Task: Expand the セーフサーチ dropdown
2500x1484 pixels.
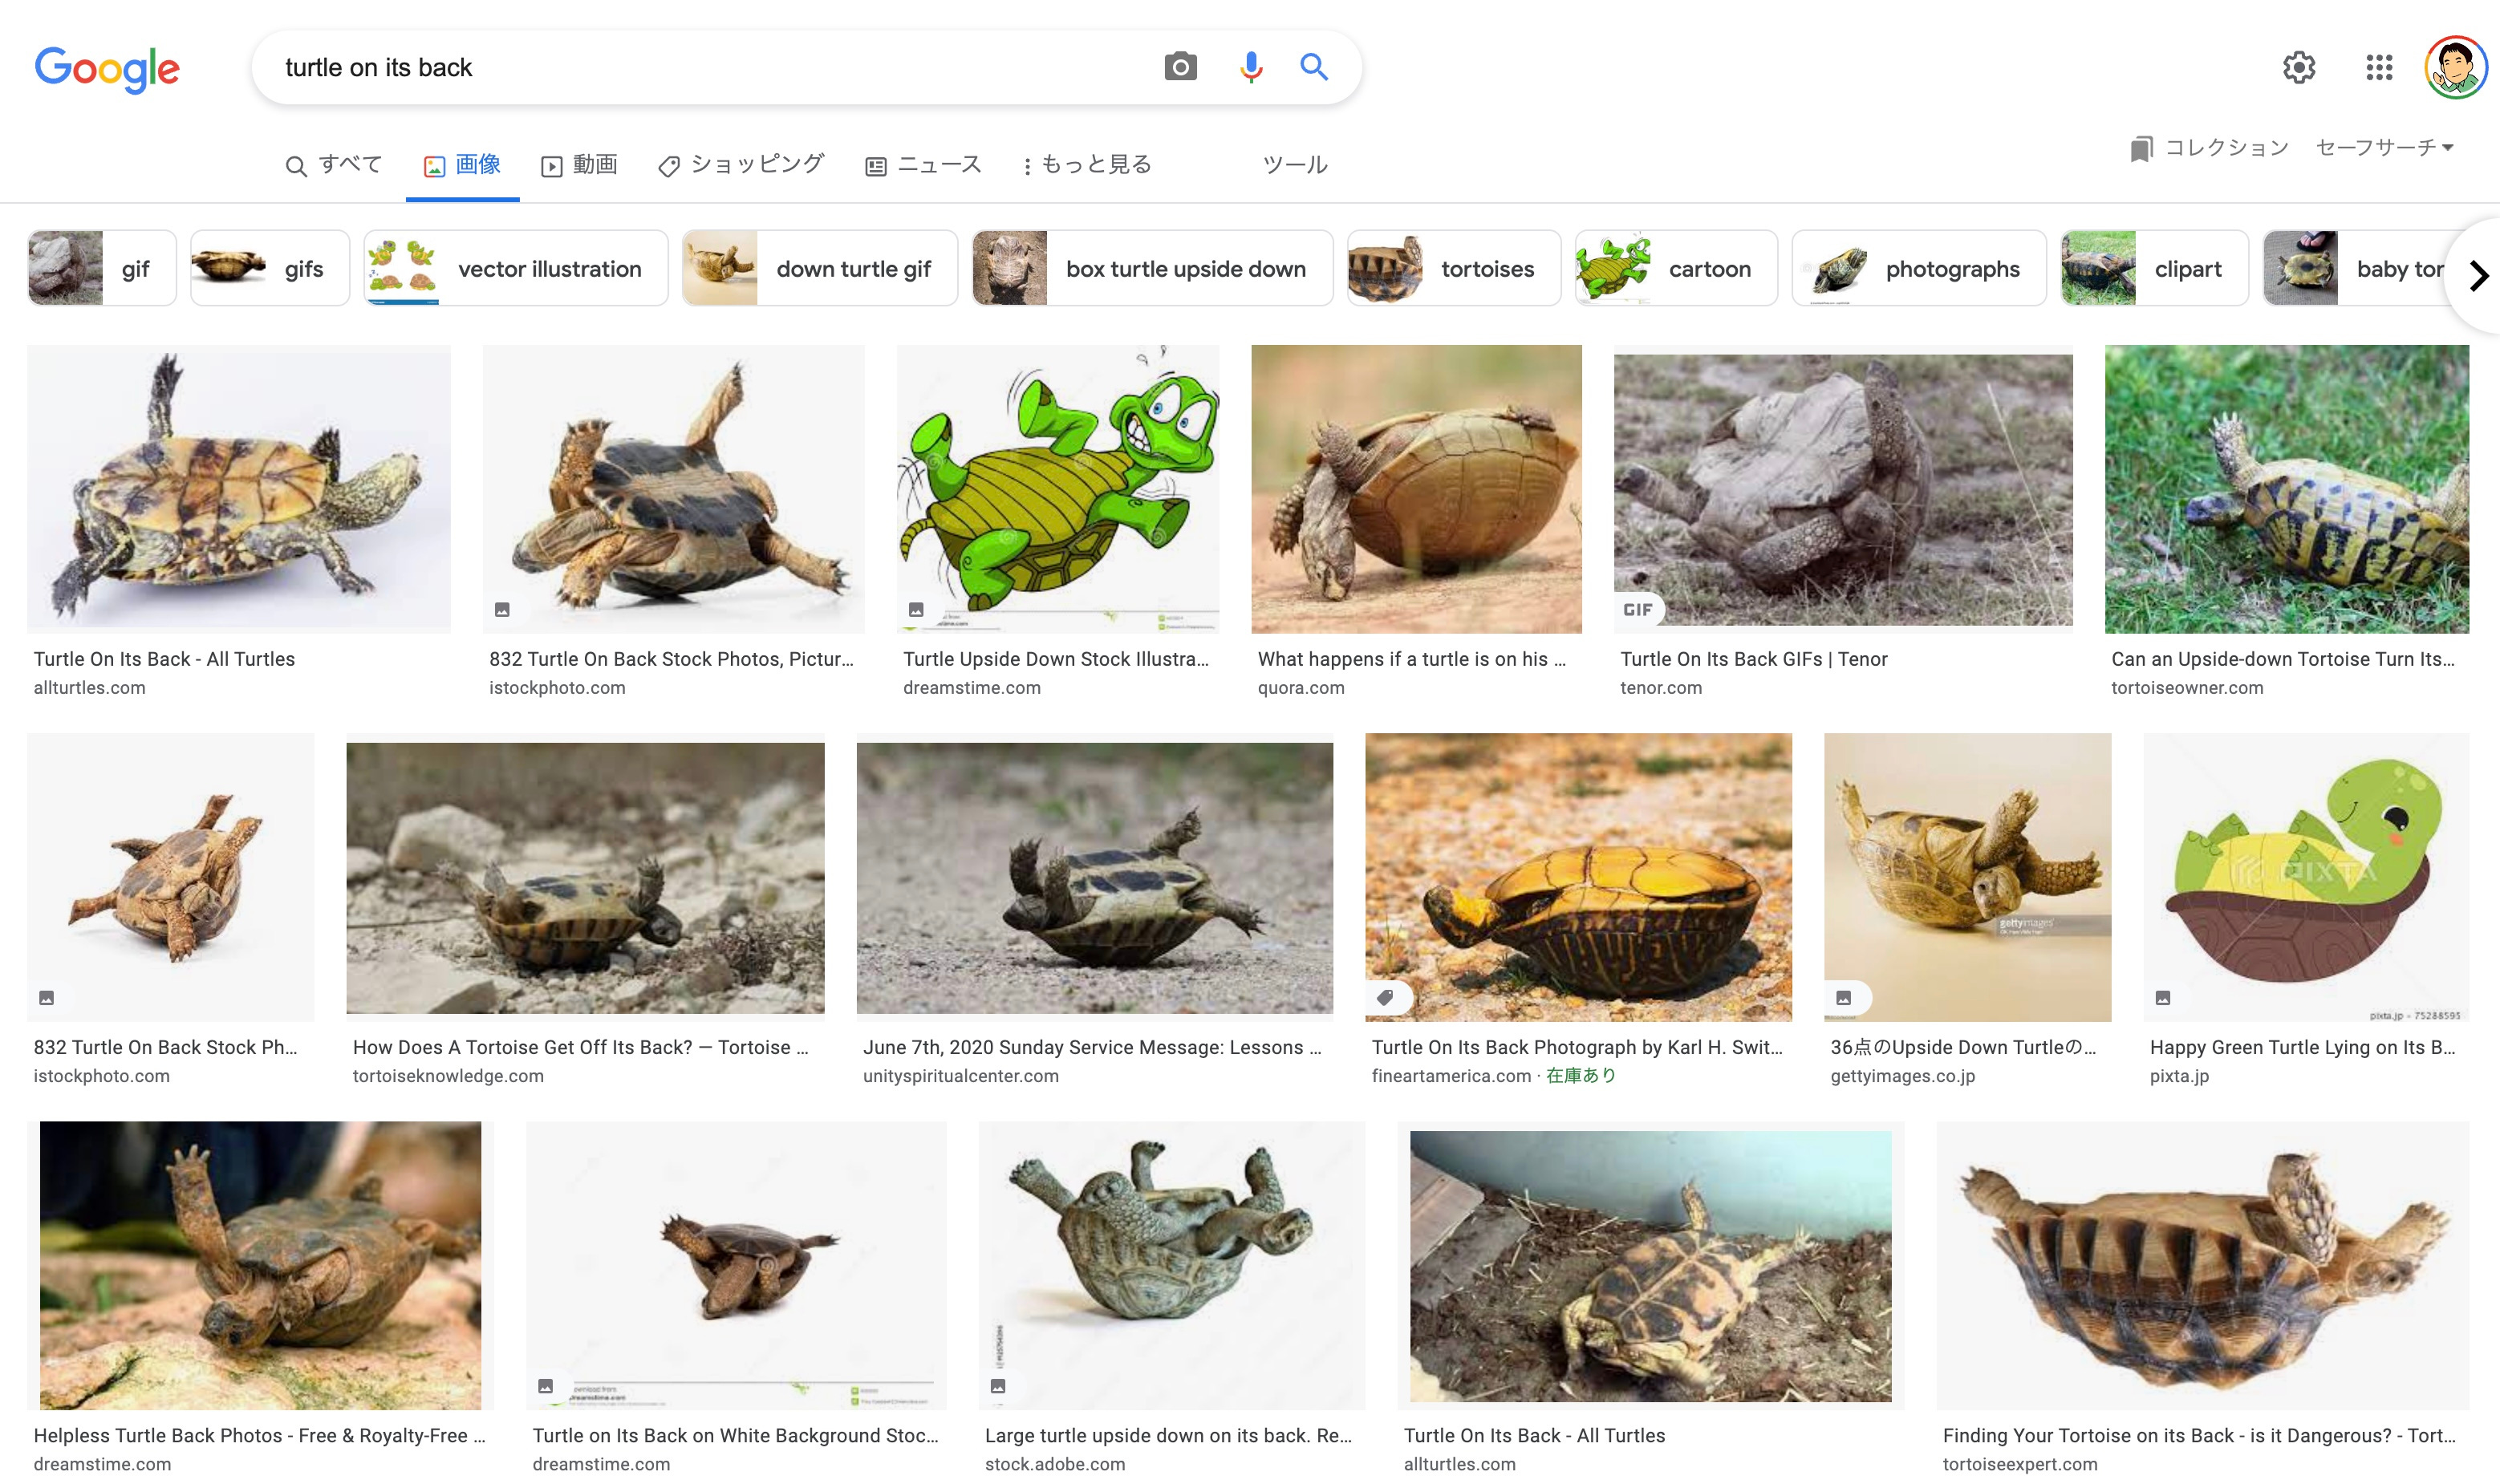Action: [2384, 148]
